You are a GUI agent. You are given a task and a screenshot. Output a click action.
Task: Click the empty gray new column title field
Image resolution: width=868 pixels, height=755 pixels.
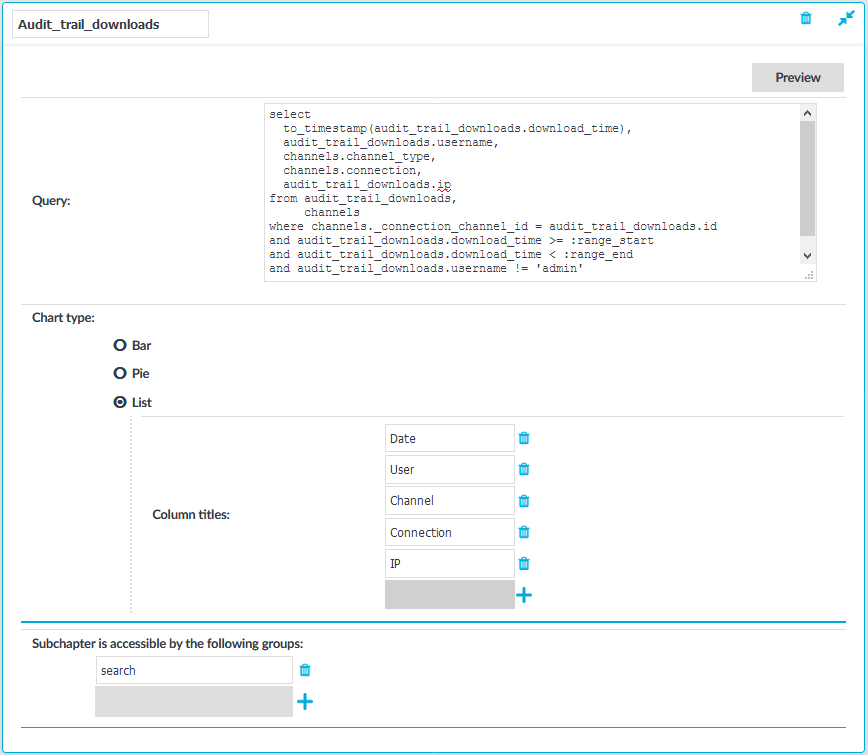(450, 594)
